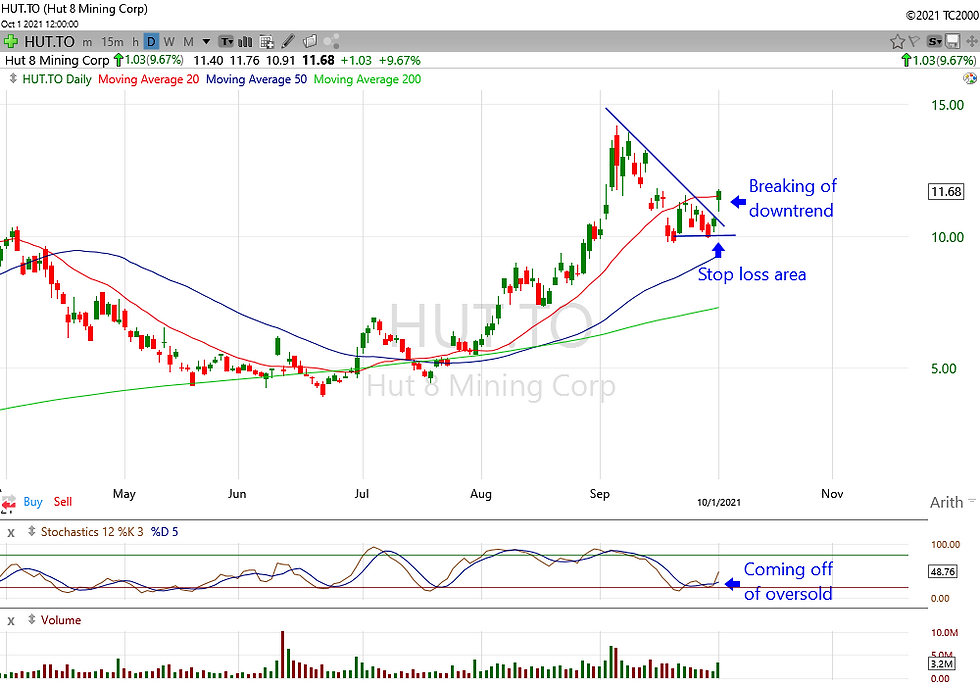This screenshot has height=686, width=980.
Task: Click the 10/1/2021 date marker
Action: (719, 502)
